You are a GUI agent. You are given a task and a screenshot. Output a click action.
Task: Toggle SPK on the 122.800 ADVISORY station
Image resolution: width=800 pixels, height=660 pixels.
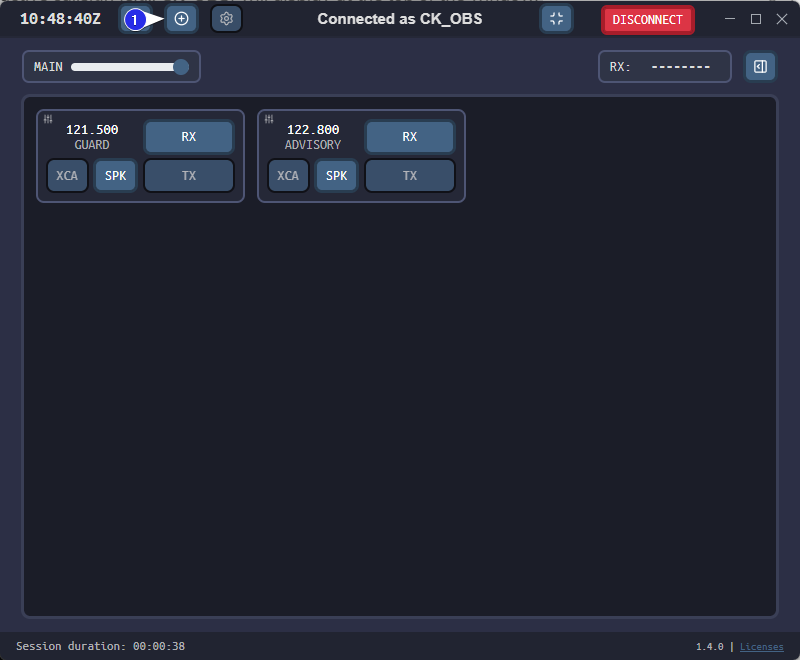pyautogui.click(x=336, y=175)
